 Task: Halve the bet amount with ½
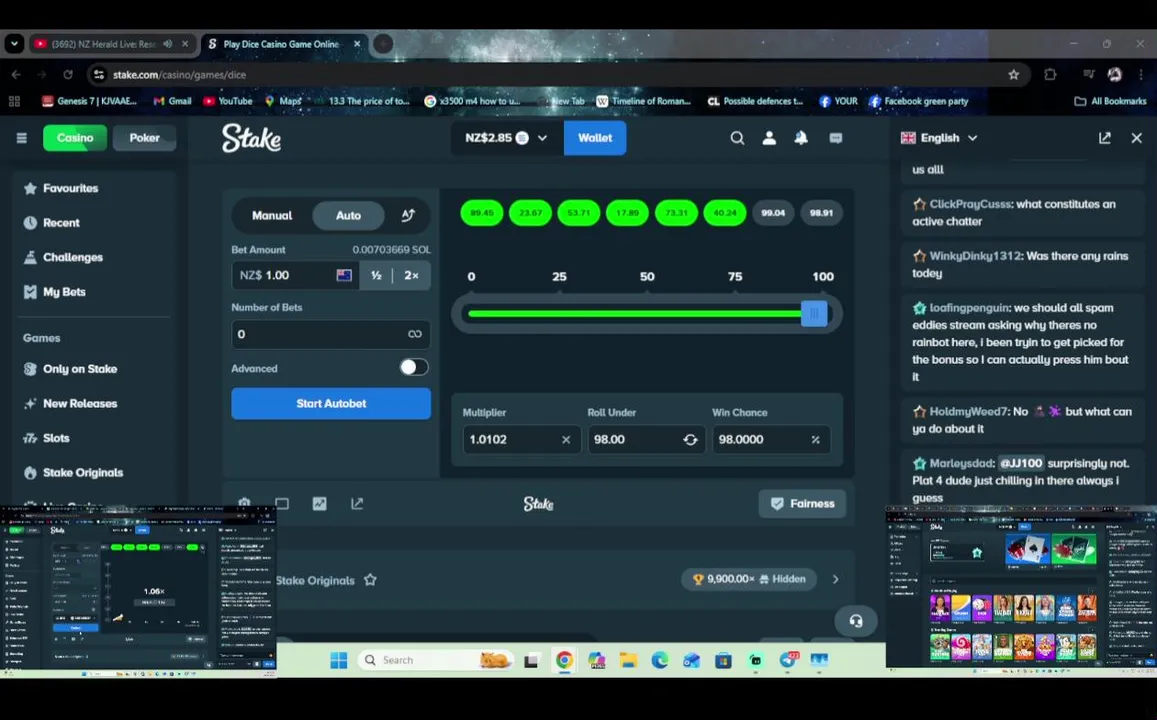coord(376,275)
